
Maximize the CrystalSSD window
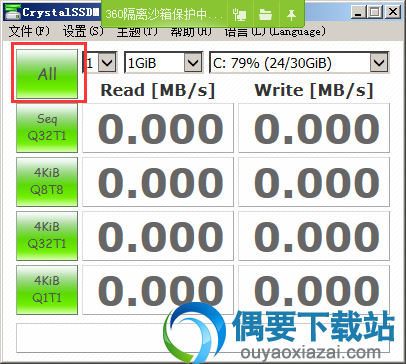375,12
